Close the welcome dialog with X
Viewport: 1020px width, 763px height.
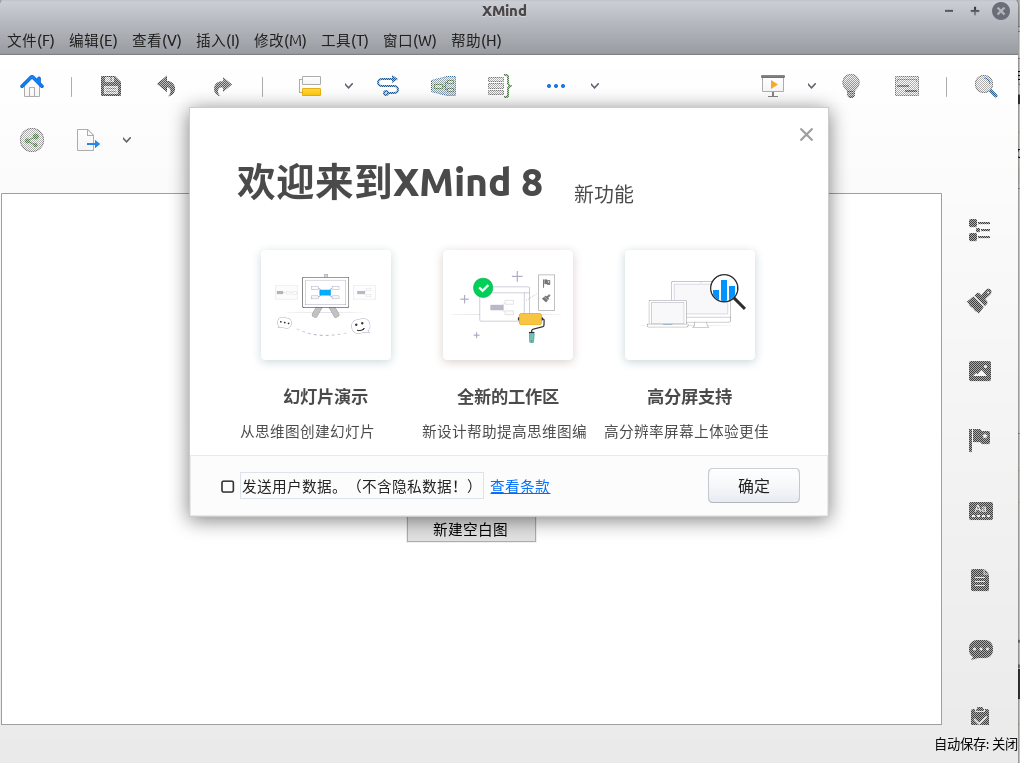[806, 135]
